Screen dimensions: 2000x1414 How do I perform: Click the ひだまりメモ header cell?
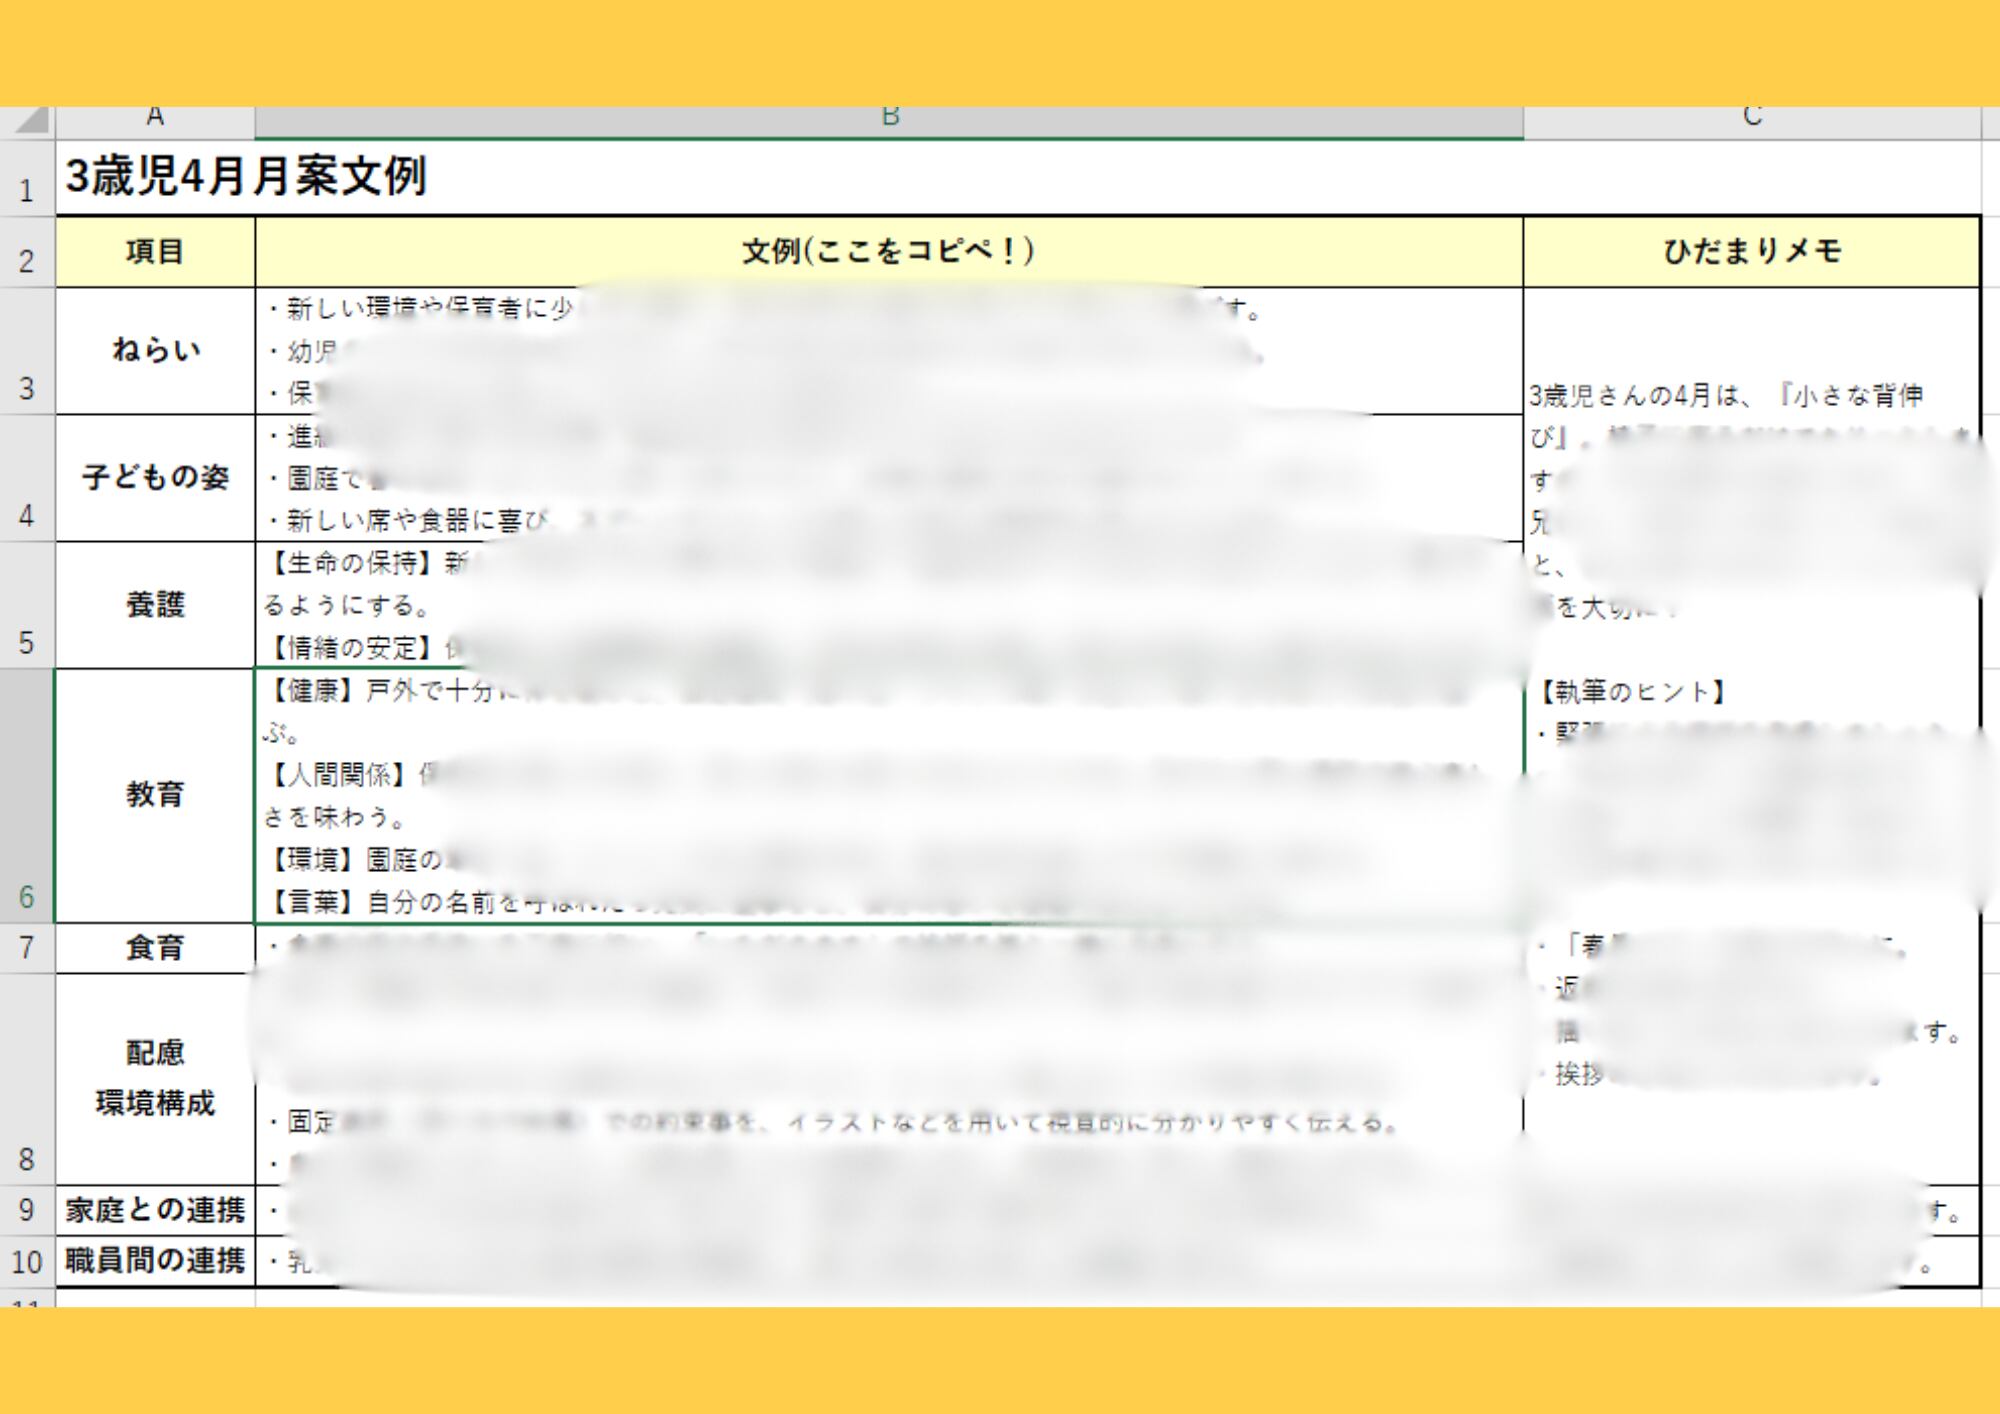tap(1752, 252)
